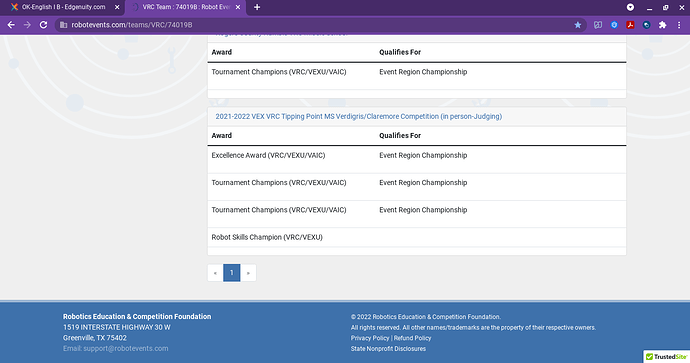
Task: Open the tab search dropdown arrow
Action: coord(630,7)
